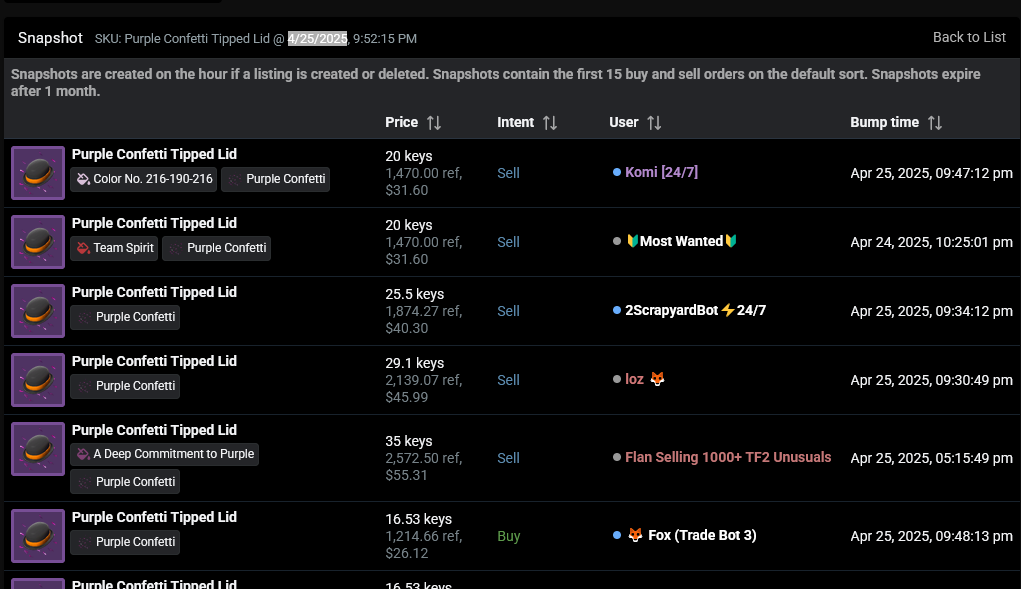Sort listings by User arrows icon
Image resolution: width=1021 pixels, height=589 pixels.
[654, 122]
